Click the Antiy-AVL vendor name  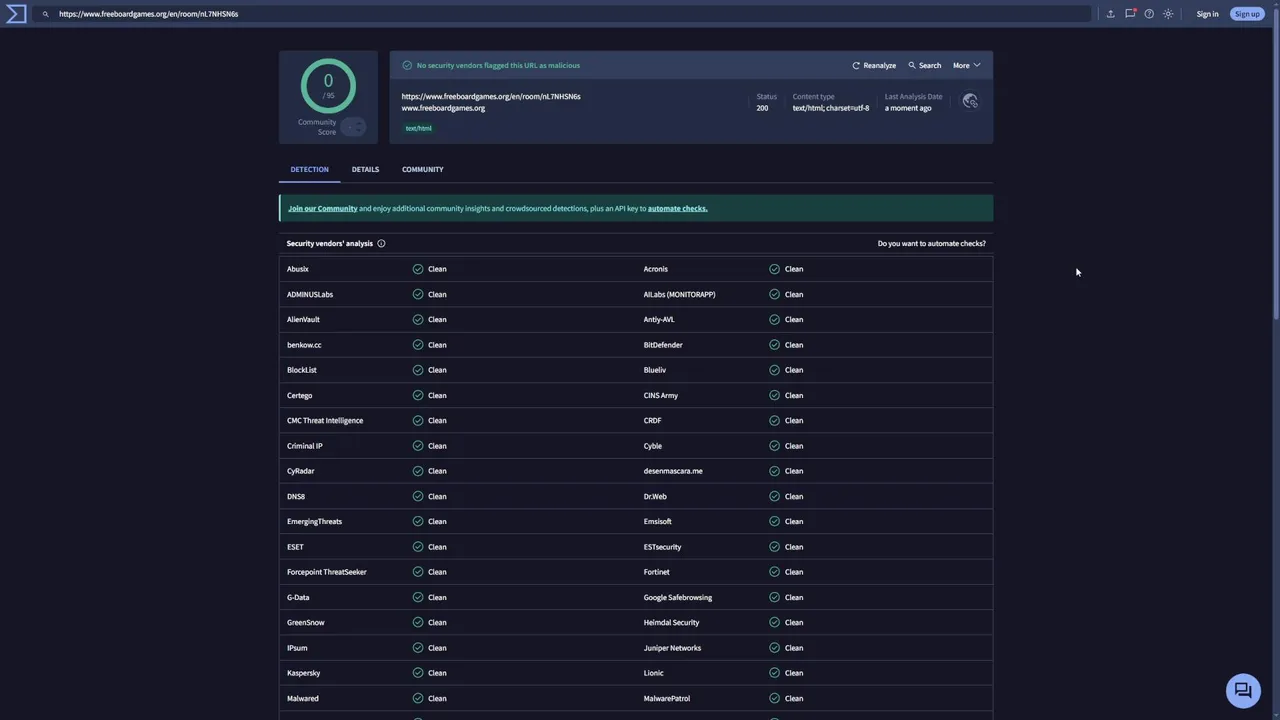pyautogui.click(x=659, y=320)
